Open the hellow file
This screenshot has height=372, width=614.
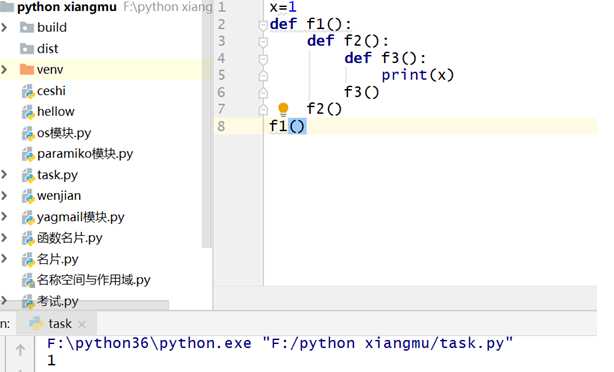click(x=56, y=112)
